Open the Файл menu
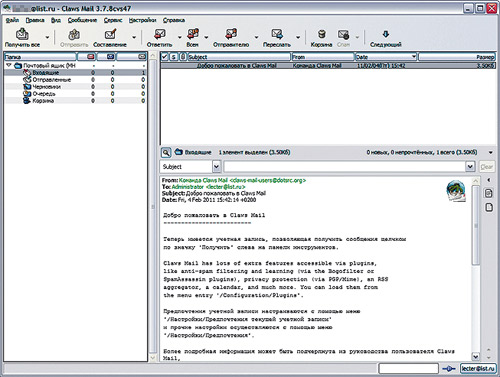Screen dimensions: 500x377 pos(12,20)
